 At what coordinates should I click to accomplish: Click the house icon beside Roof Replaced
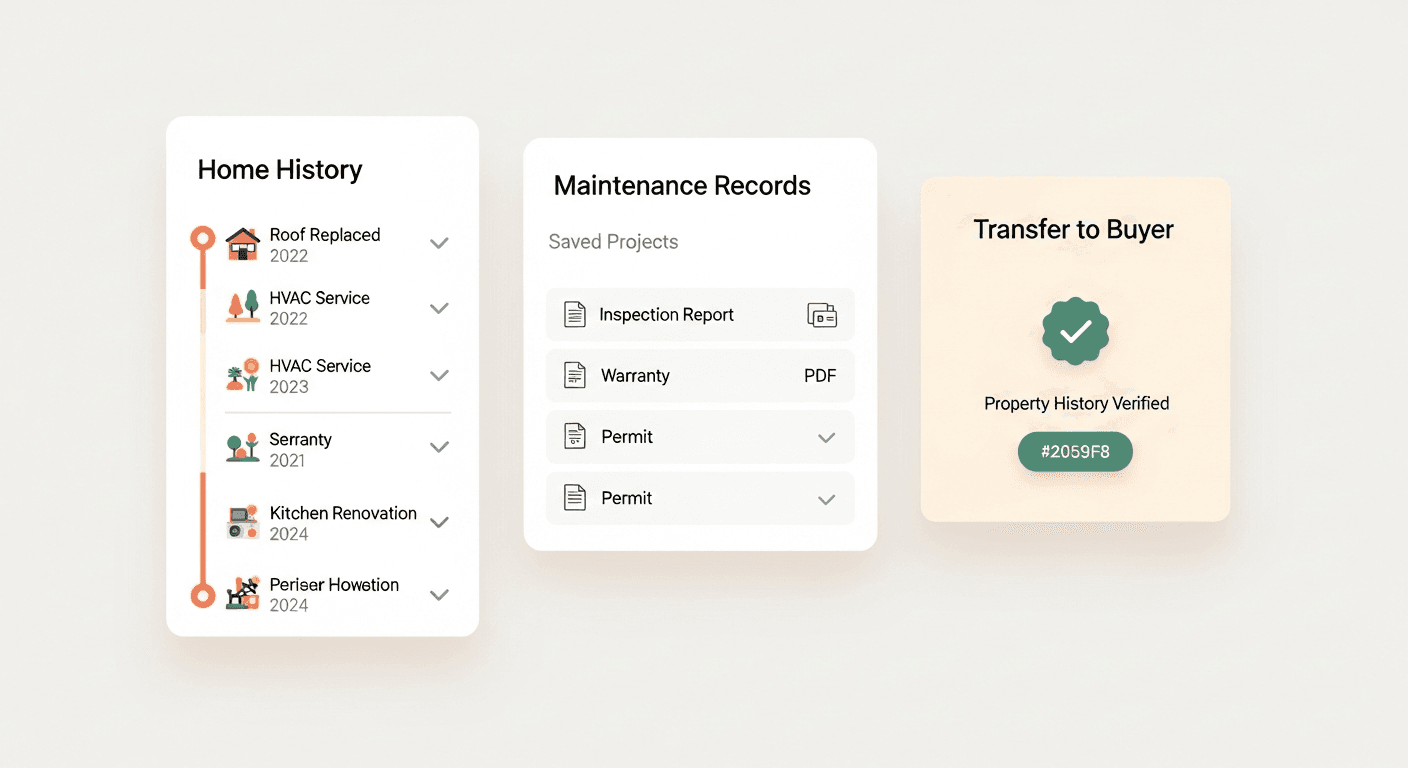[x=242, y=244]
